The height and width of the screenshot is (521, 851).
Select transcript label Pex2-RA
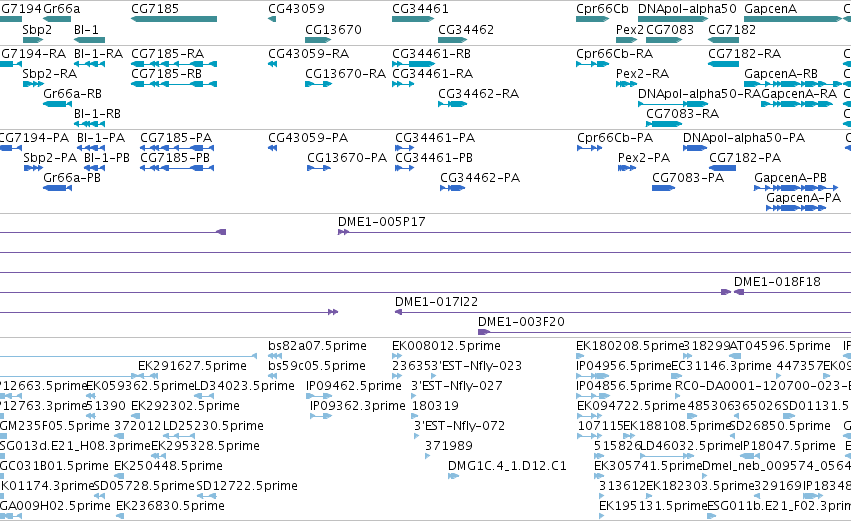(x=643, y=73)
